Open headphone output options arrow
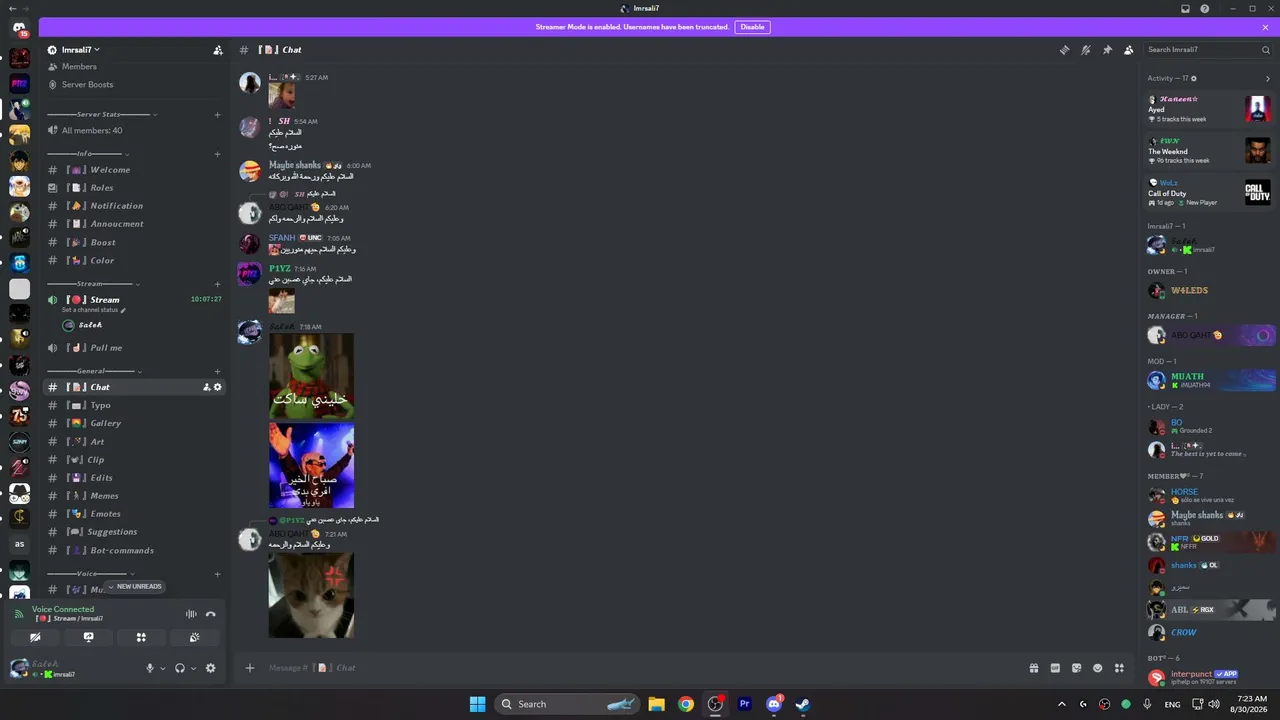 click(x=192, y=668)
